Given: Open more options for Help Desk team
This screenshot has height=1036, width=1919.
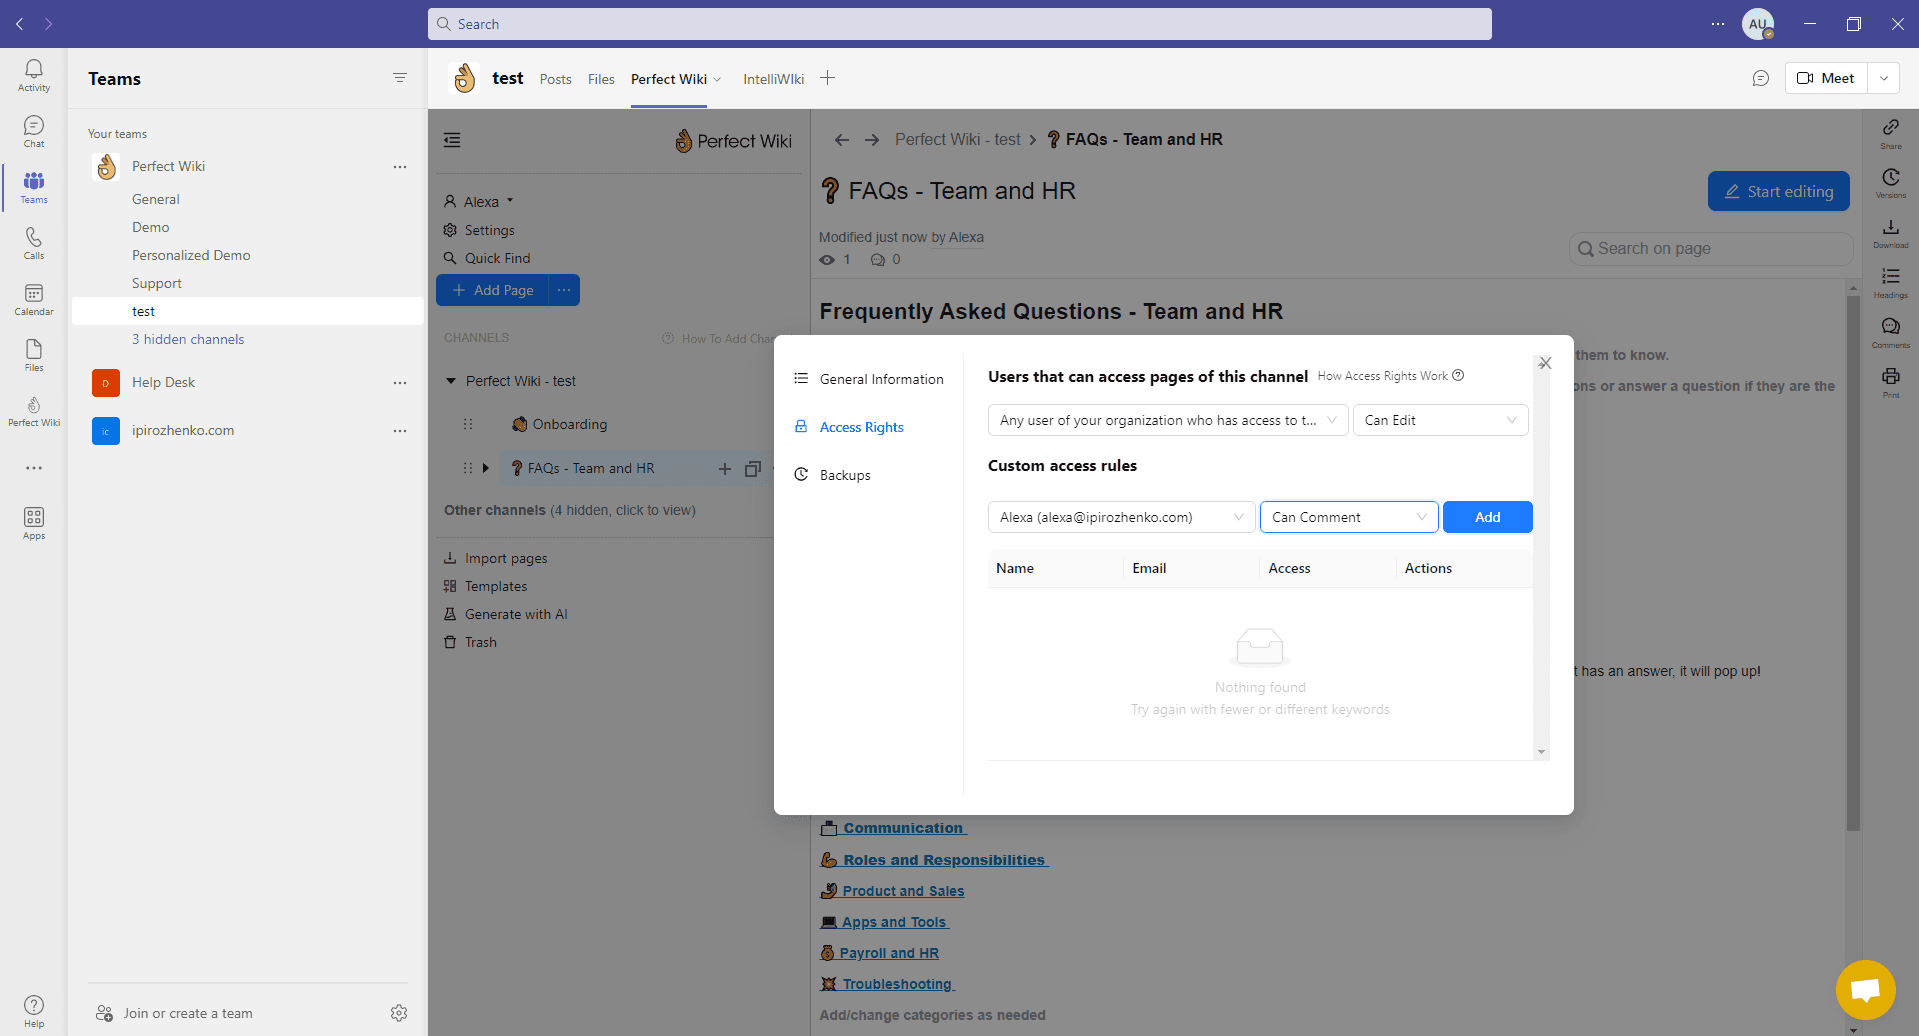Looking at the screenshot, I should (400, 383).
